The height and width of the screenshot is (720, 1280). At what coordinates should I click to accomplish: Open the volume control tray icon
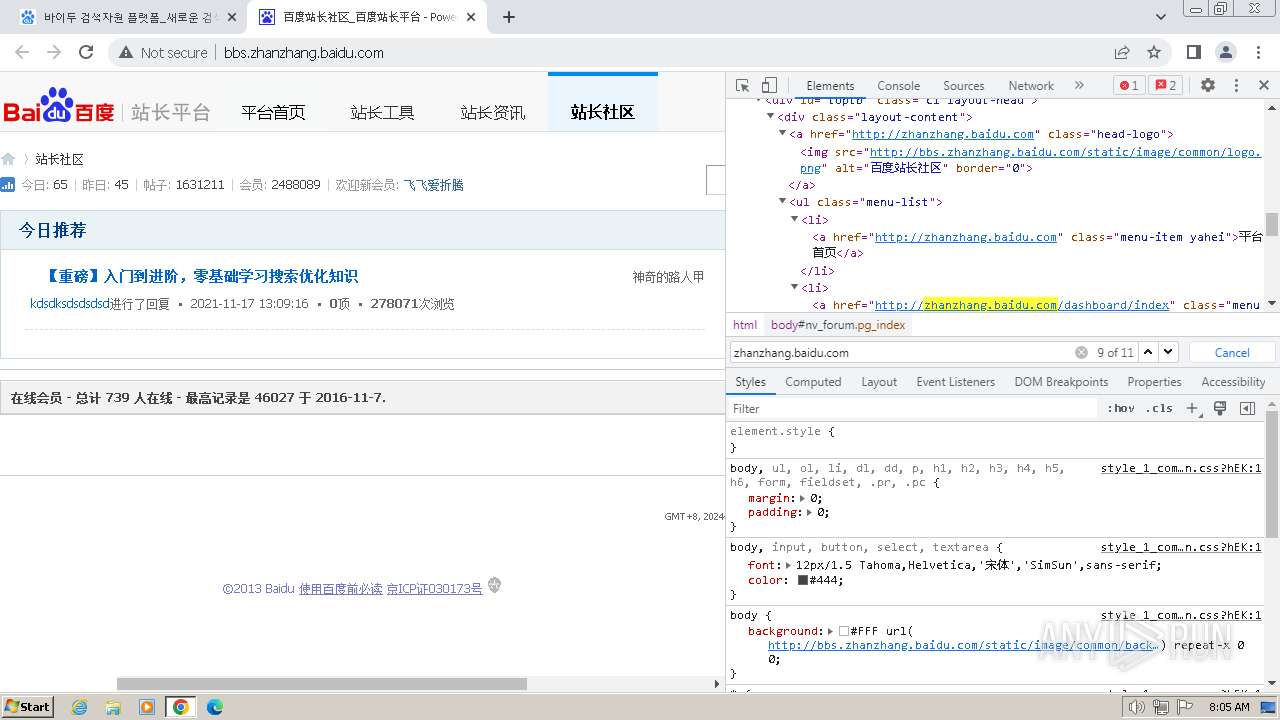point(1137,707)
